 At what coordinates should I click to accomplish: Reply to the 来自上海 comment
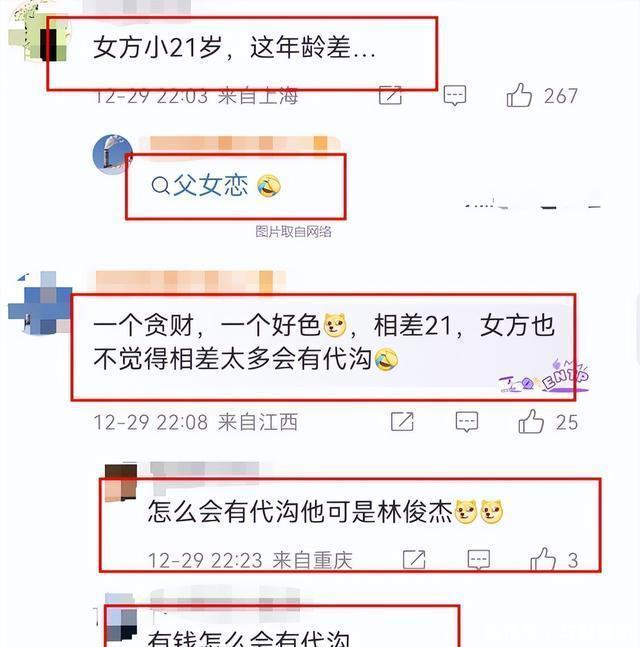(455, 96)
